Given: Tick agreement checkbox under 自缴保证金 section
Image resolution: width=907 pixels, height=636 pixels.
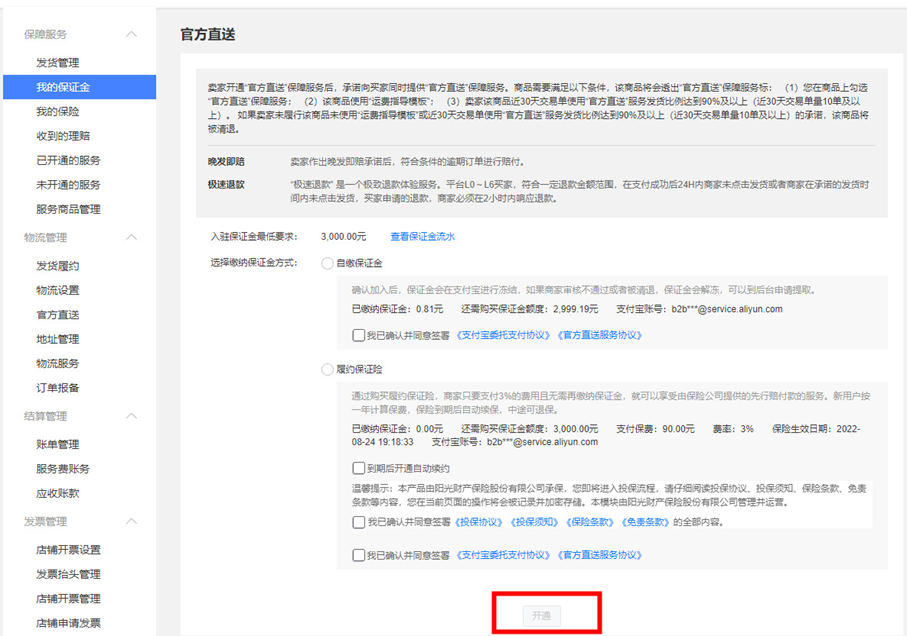Looking at the screenshot, I should pyautogui.click(x=359, y=335).
